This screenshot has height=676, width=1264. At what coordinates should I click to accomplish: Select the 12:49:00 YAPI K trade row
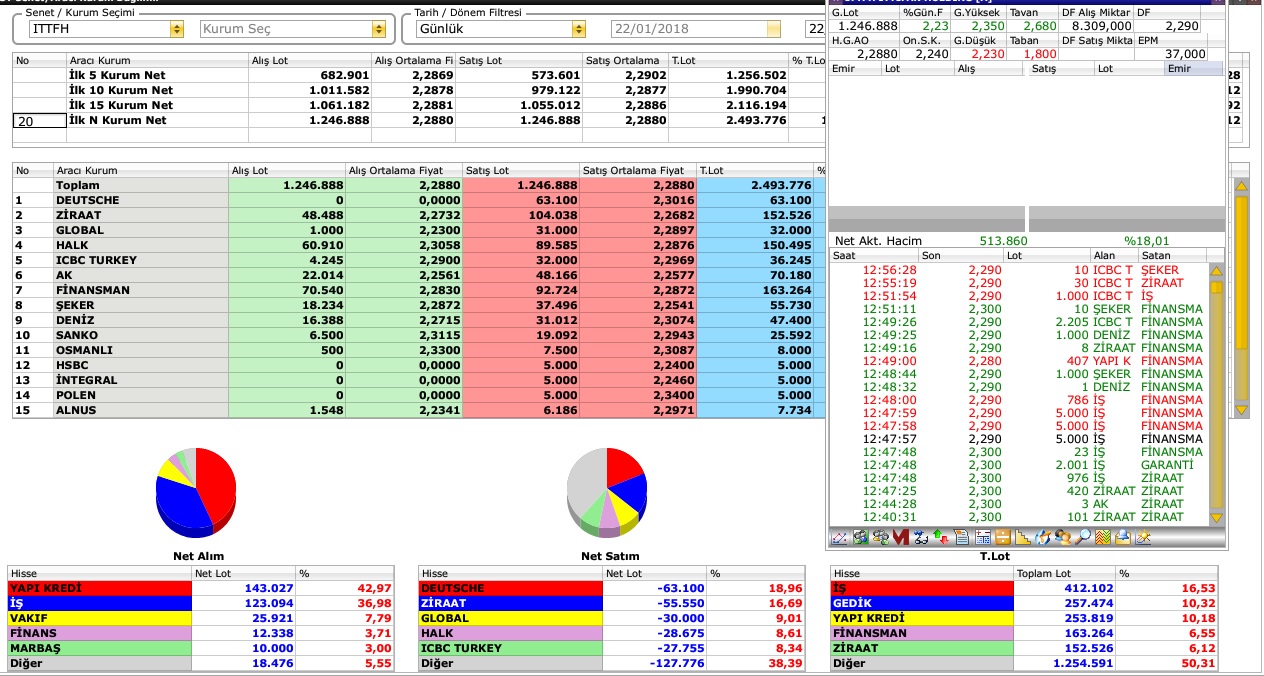click(x=1018, y=361)
